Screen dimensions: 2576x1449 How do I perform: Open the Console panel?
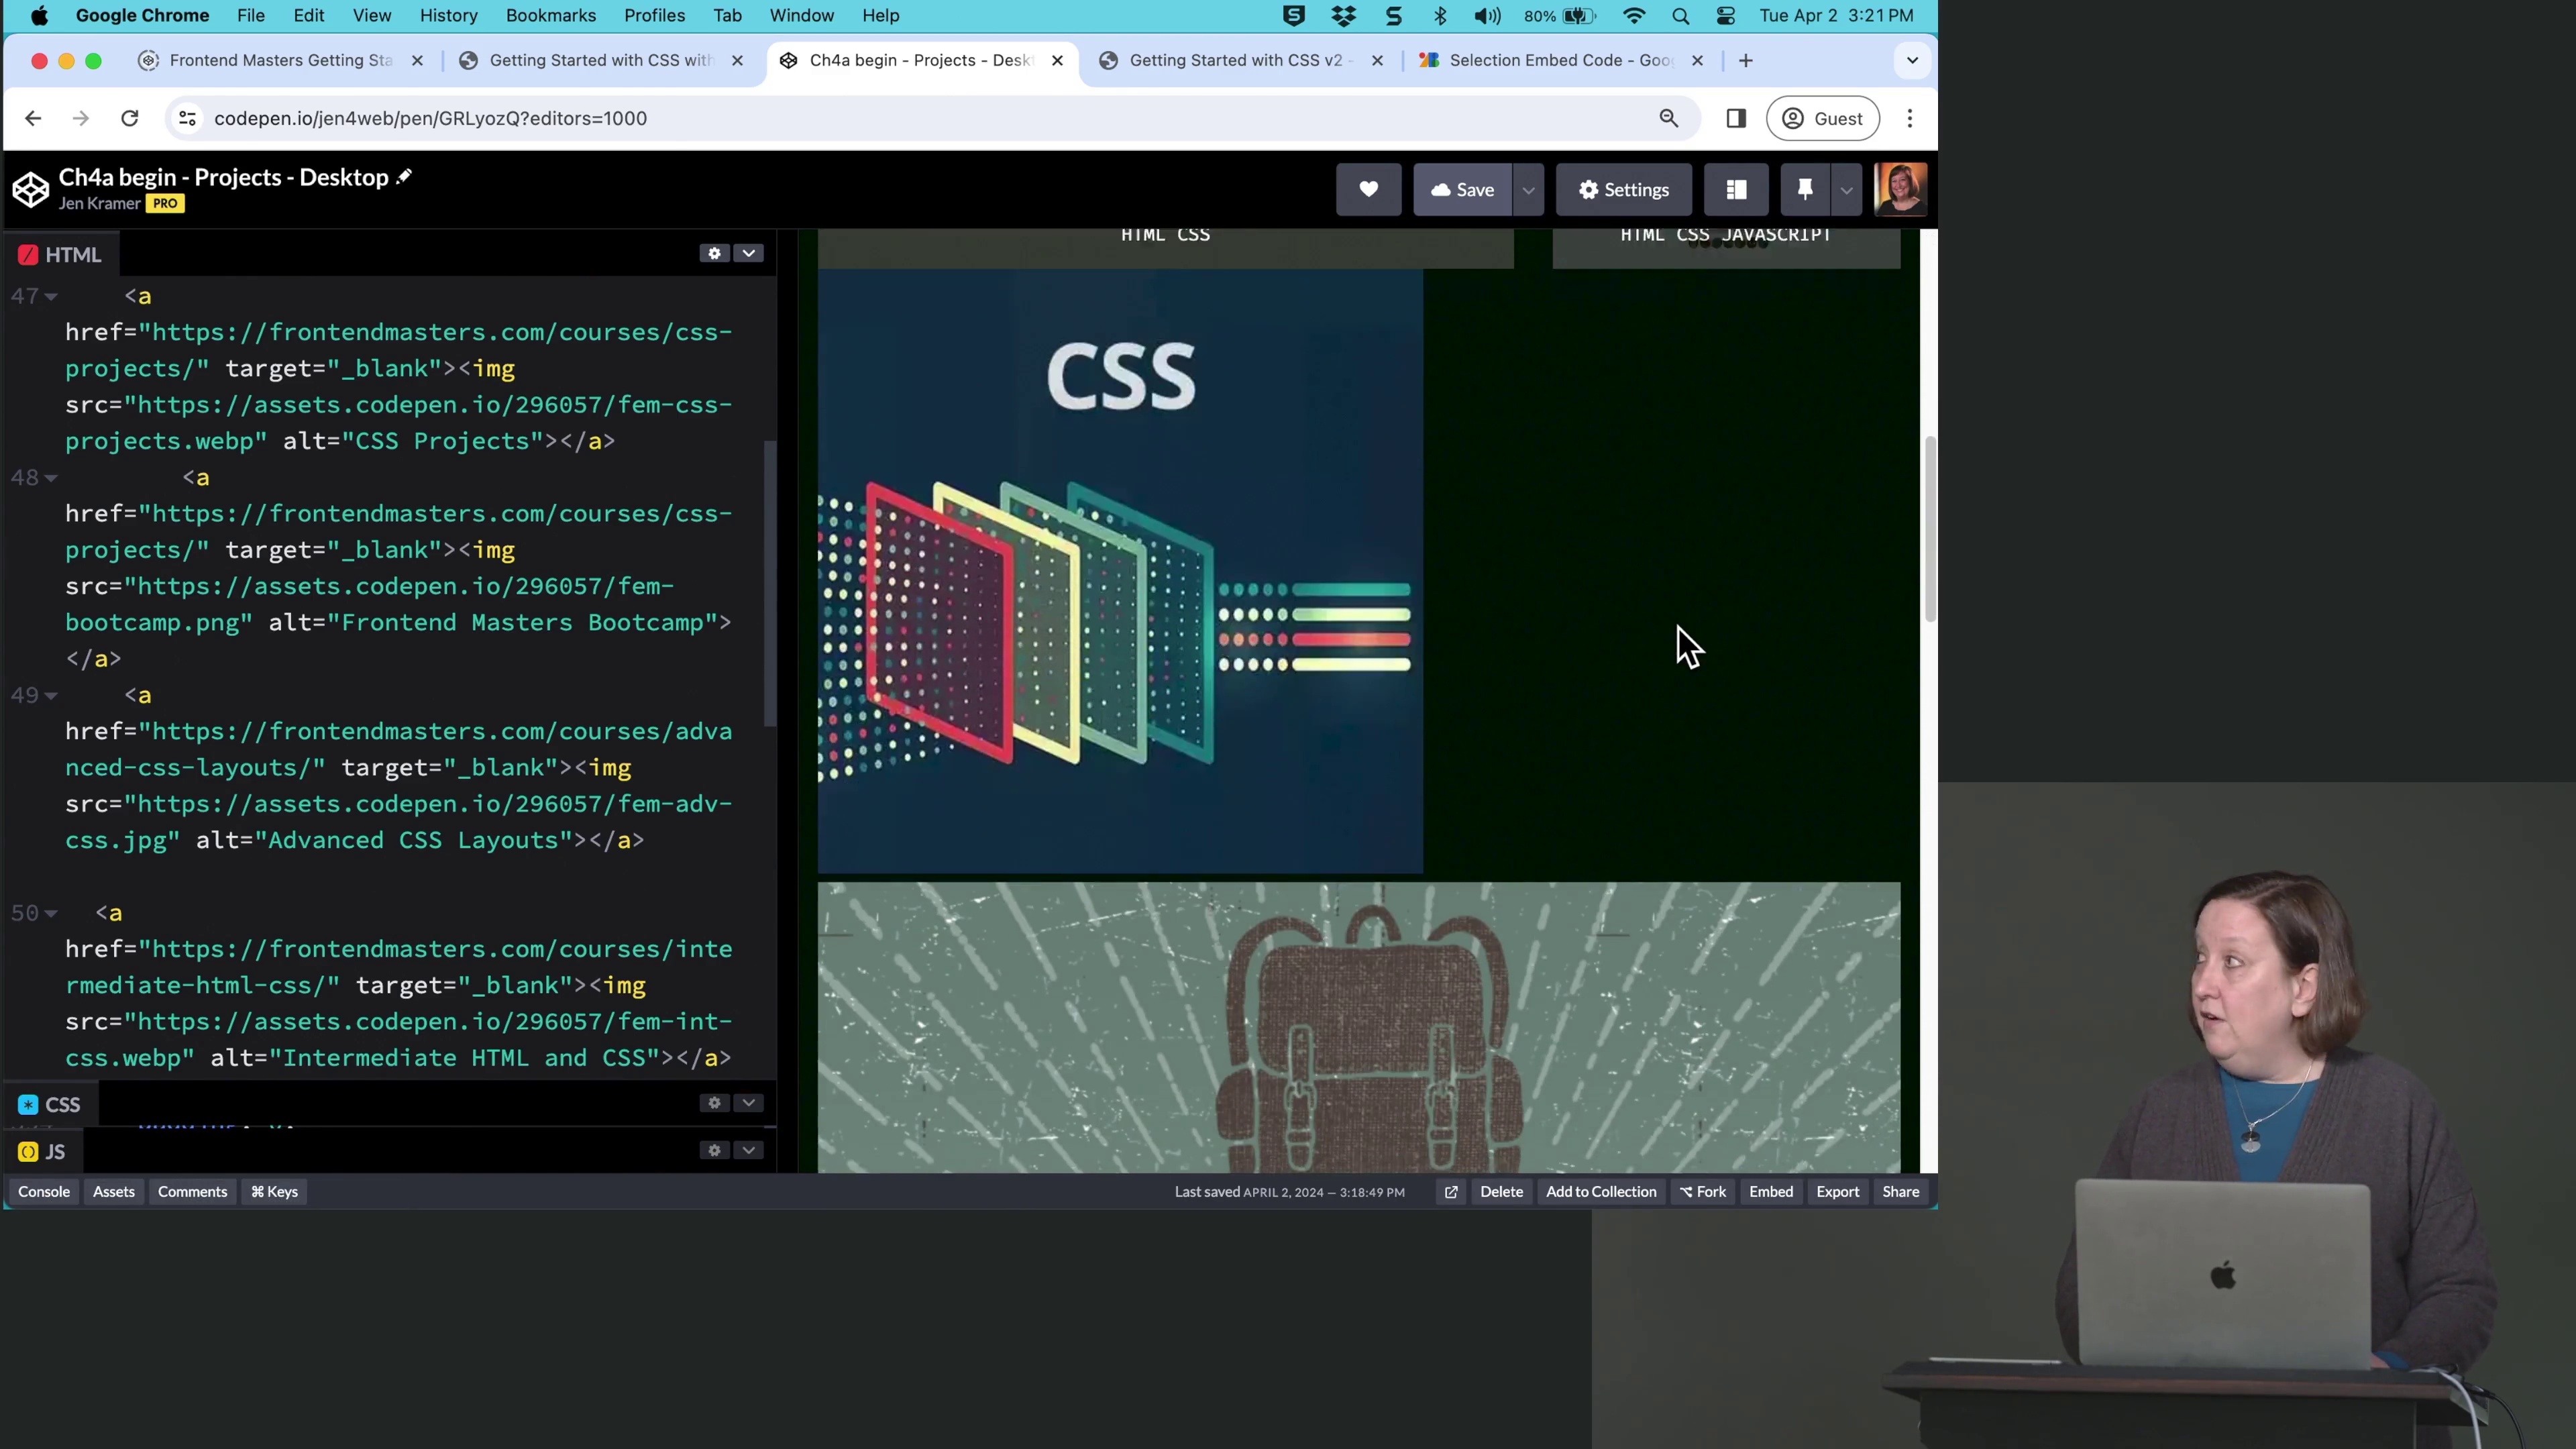[44, 1191]
